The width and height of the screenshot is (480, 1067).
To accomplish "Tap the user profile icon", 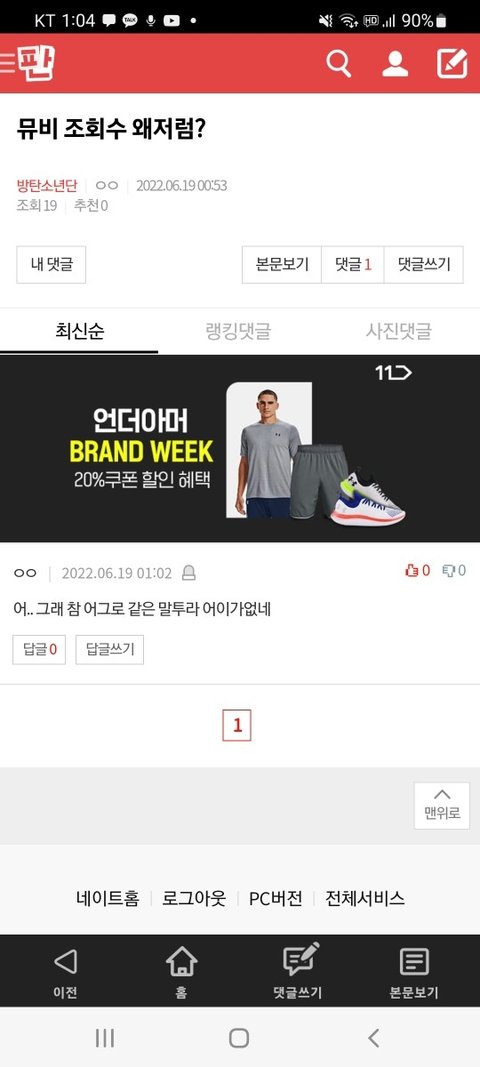I will [x=395, y=63].
